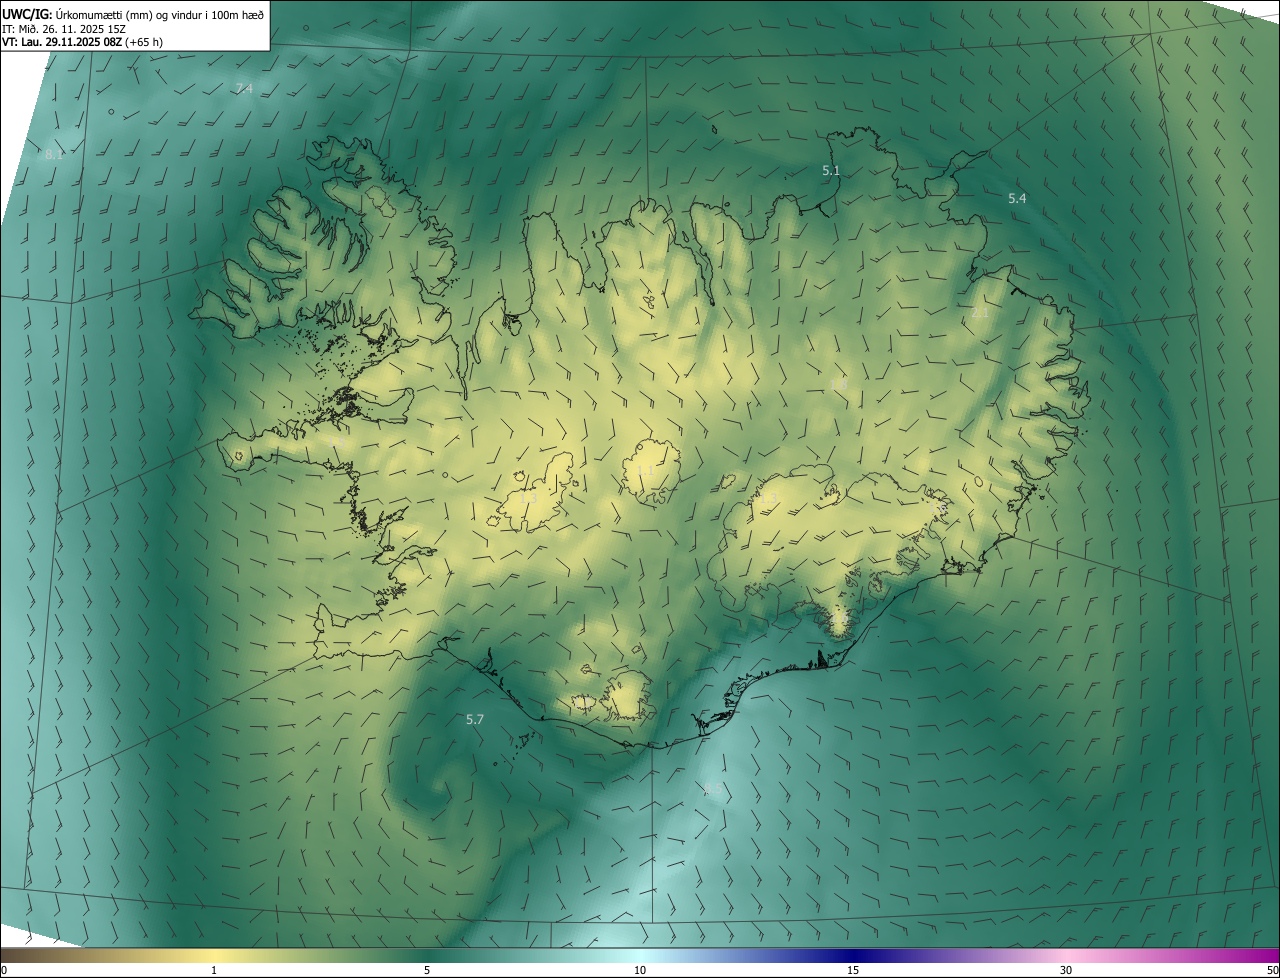Click the UWC/IG Úrkomumætti title line
The height and width of the screenshot is (978, 1280).
133,14
